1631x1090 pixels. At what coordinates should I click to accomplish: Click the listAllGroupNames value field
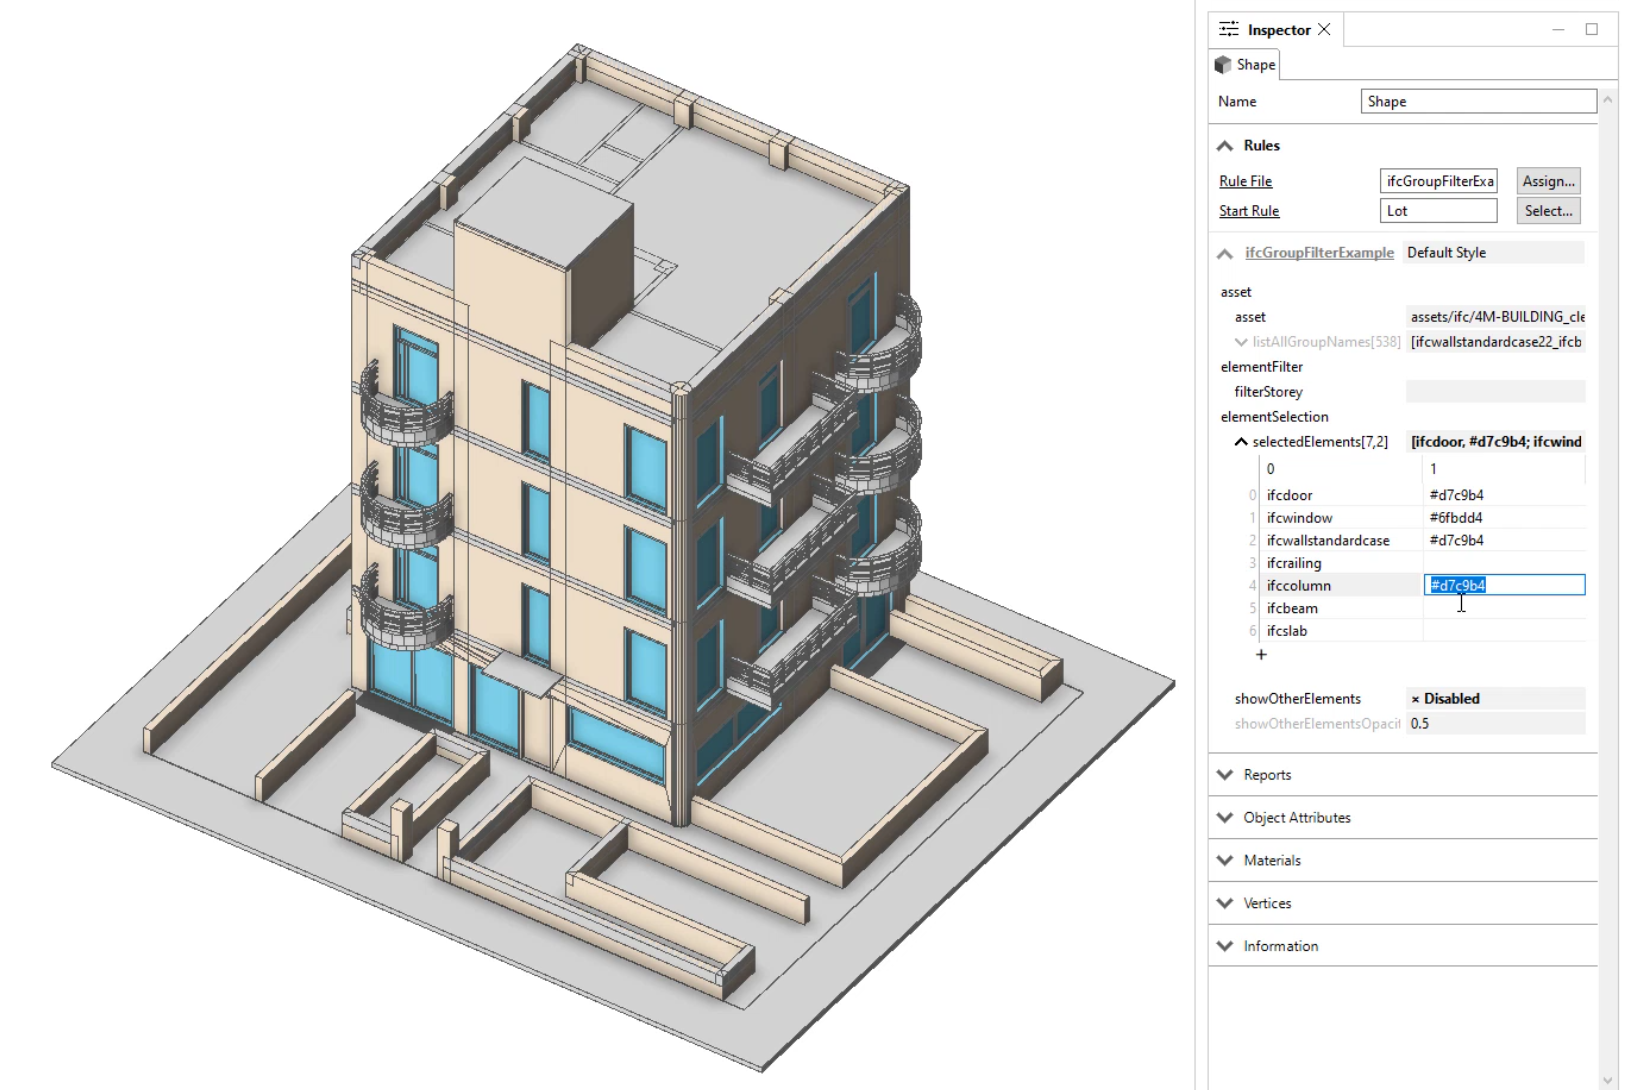click(1495, 342)
